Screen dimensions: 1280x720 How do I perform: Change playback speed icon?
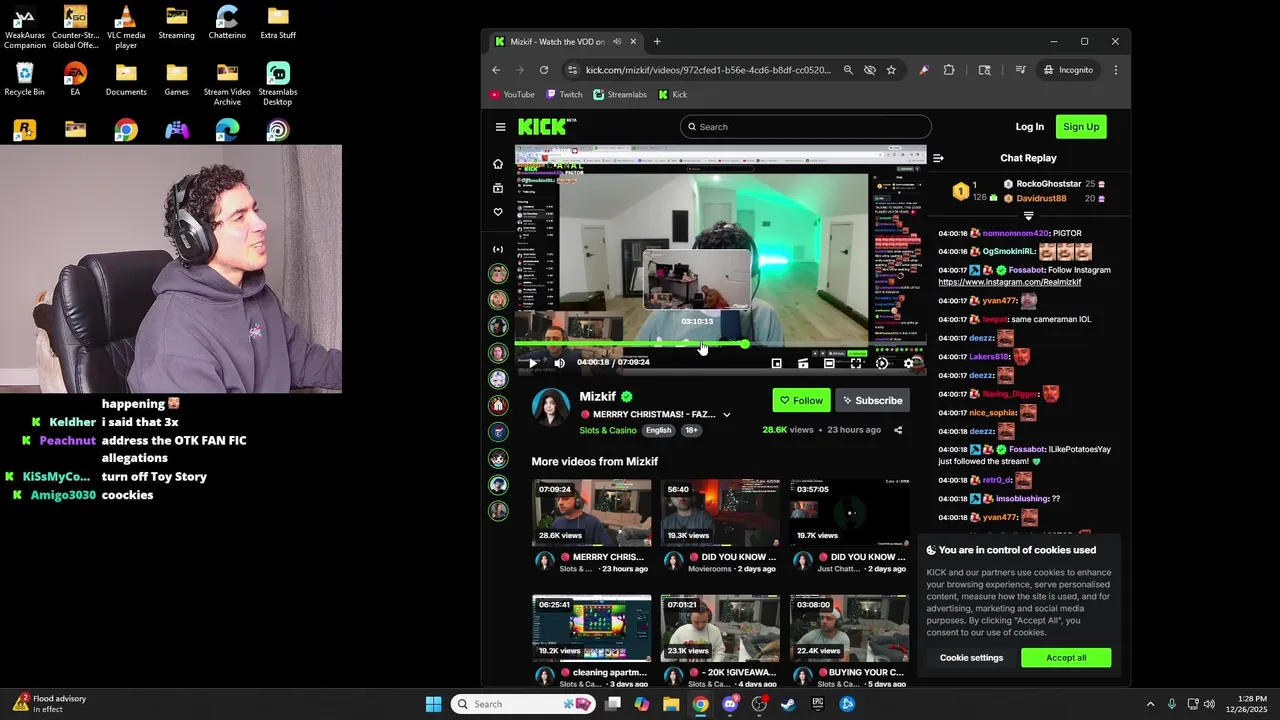point(882,363)
